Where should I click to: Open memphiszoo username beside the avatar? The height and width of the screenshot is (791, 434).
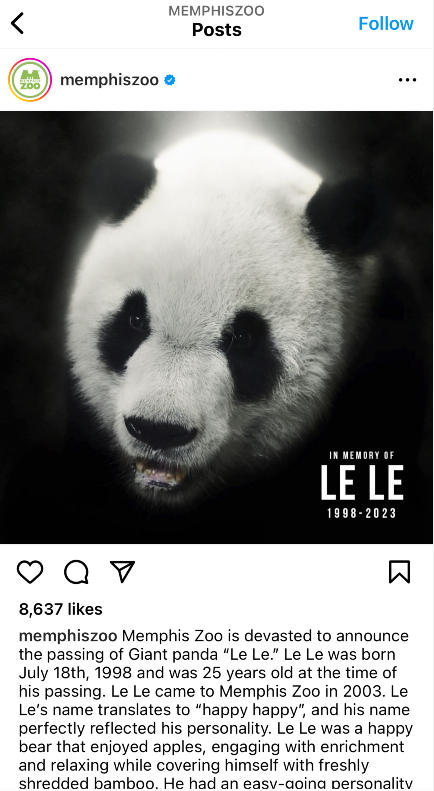pos(109,80)
